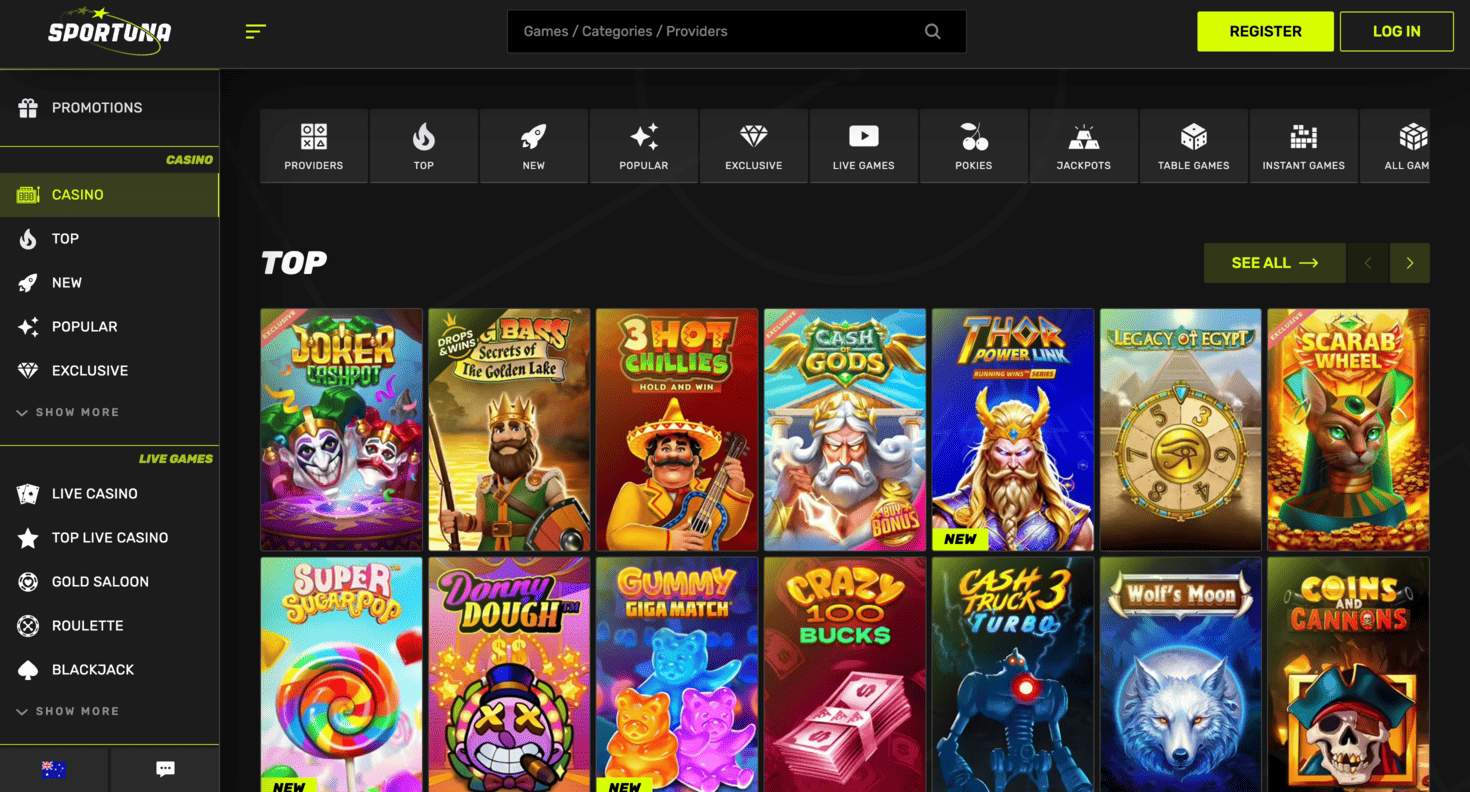Open the Gummy Giga Match game
The width and height of the screenshot is (1470, 792).
click(677, 675)
